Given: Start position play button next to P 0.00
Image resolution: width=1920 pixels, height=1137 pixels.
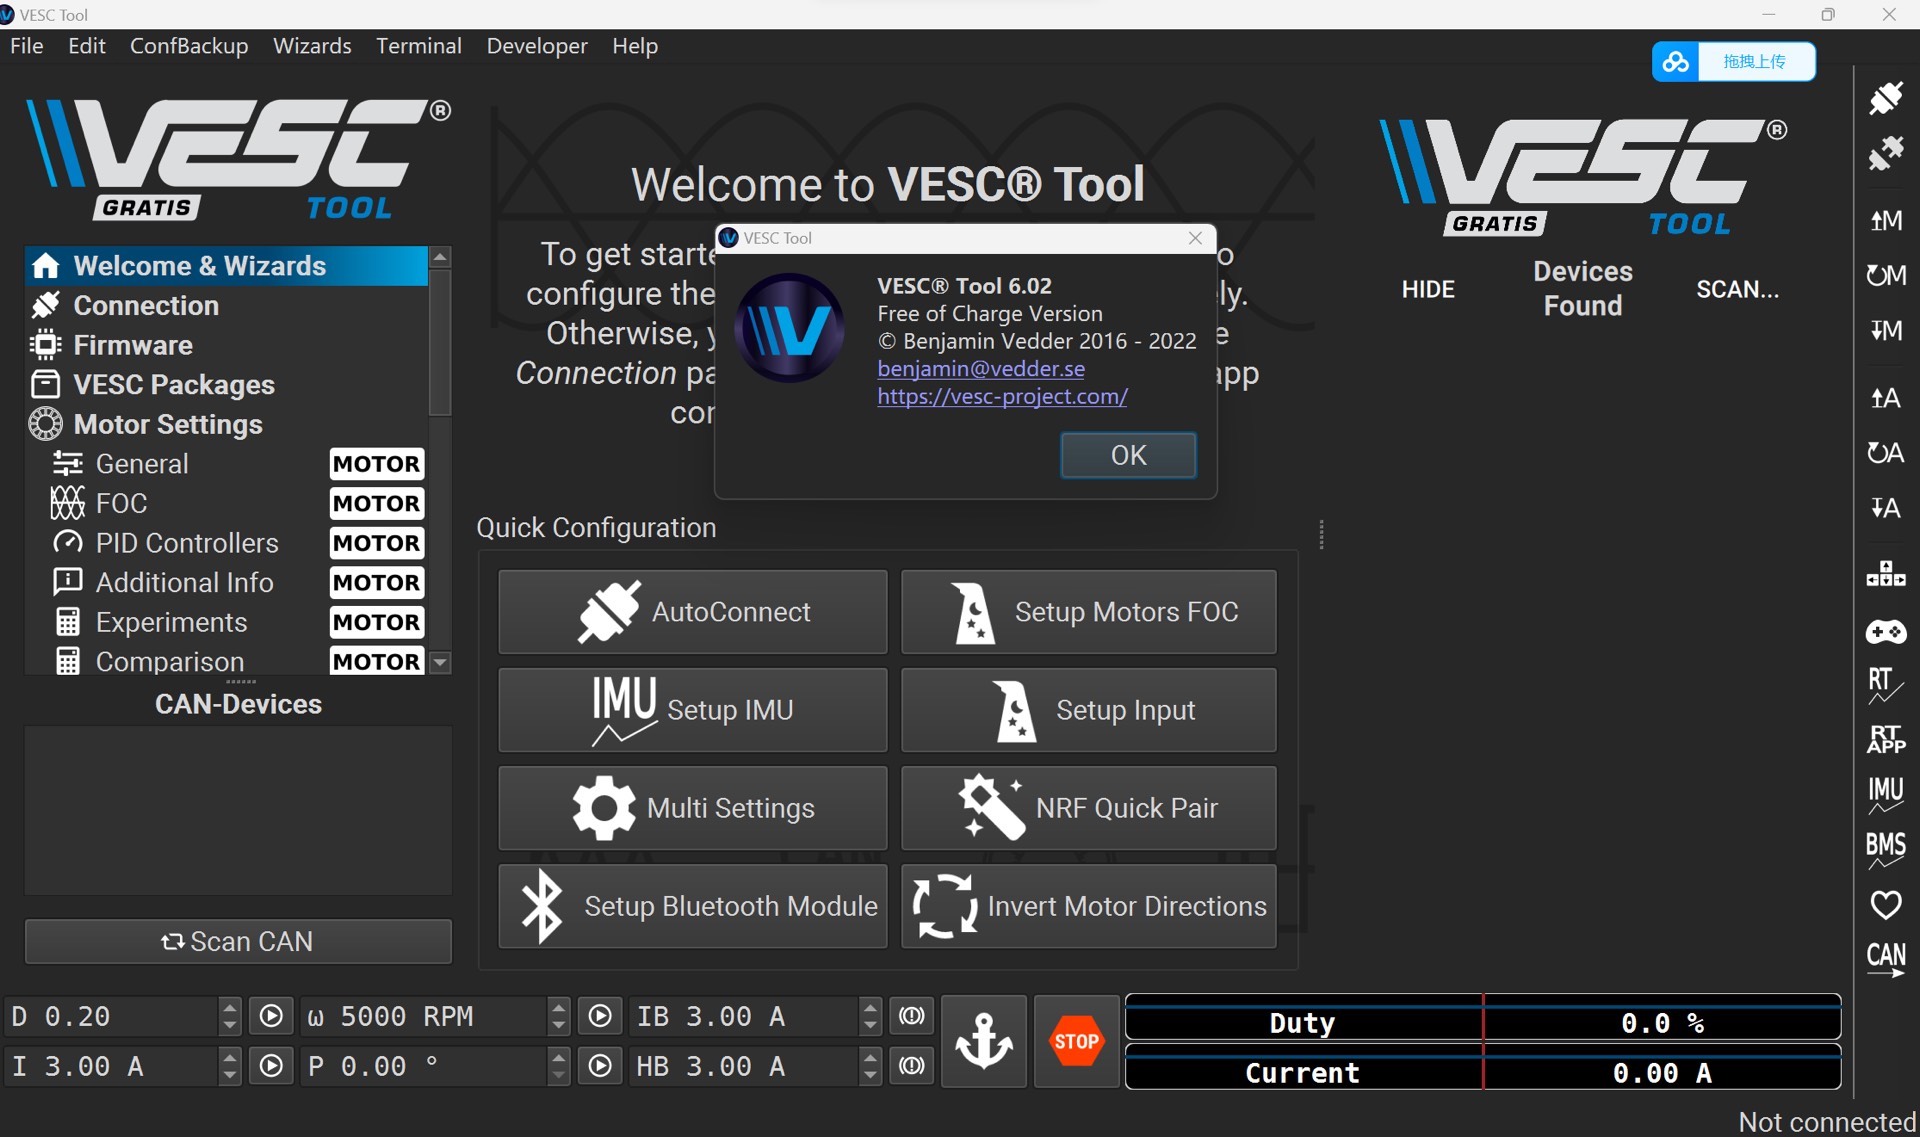Looking at the screenshot, I should point(600,1066).
